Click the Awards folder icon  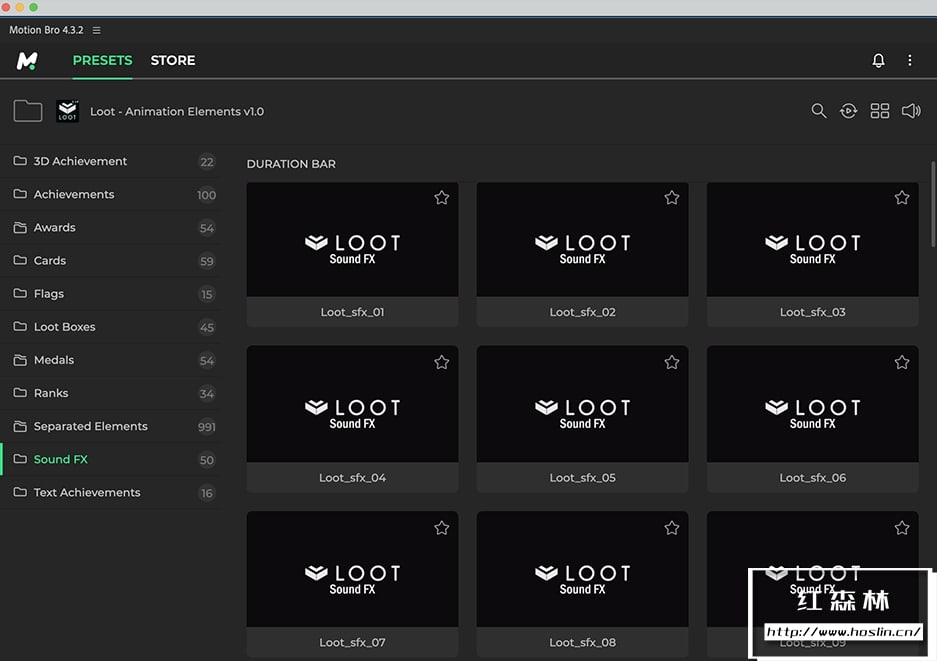20,227
